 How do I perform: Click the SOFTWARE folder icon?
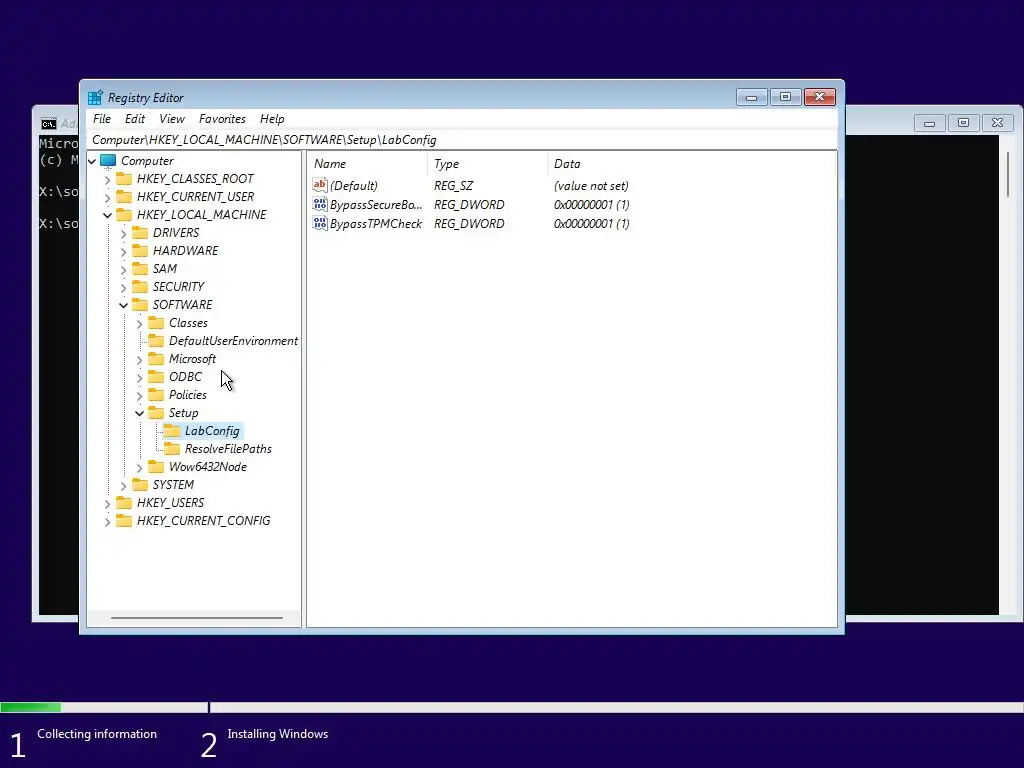(140, 304)
